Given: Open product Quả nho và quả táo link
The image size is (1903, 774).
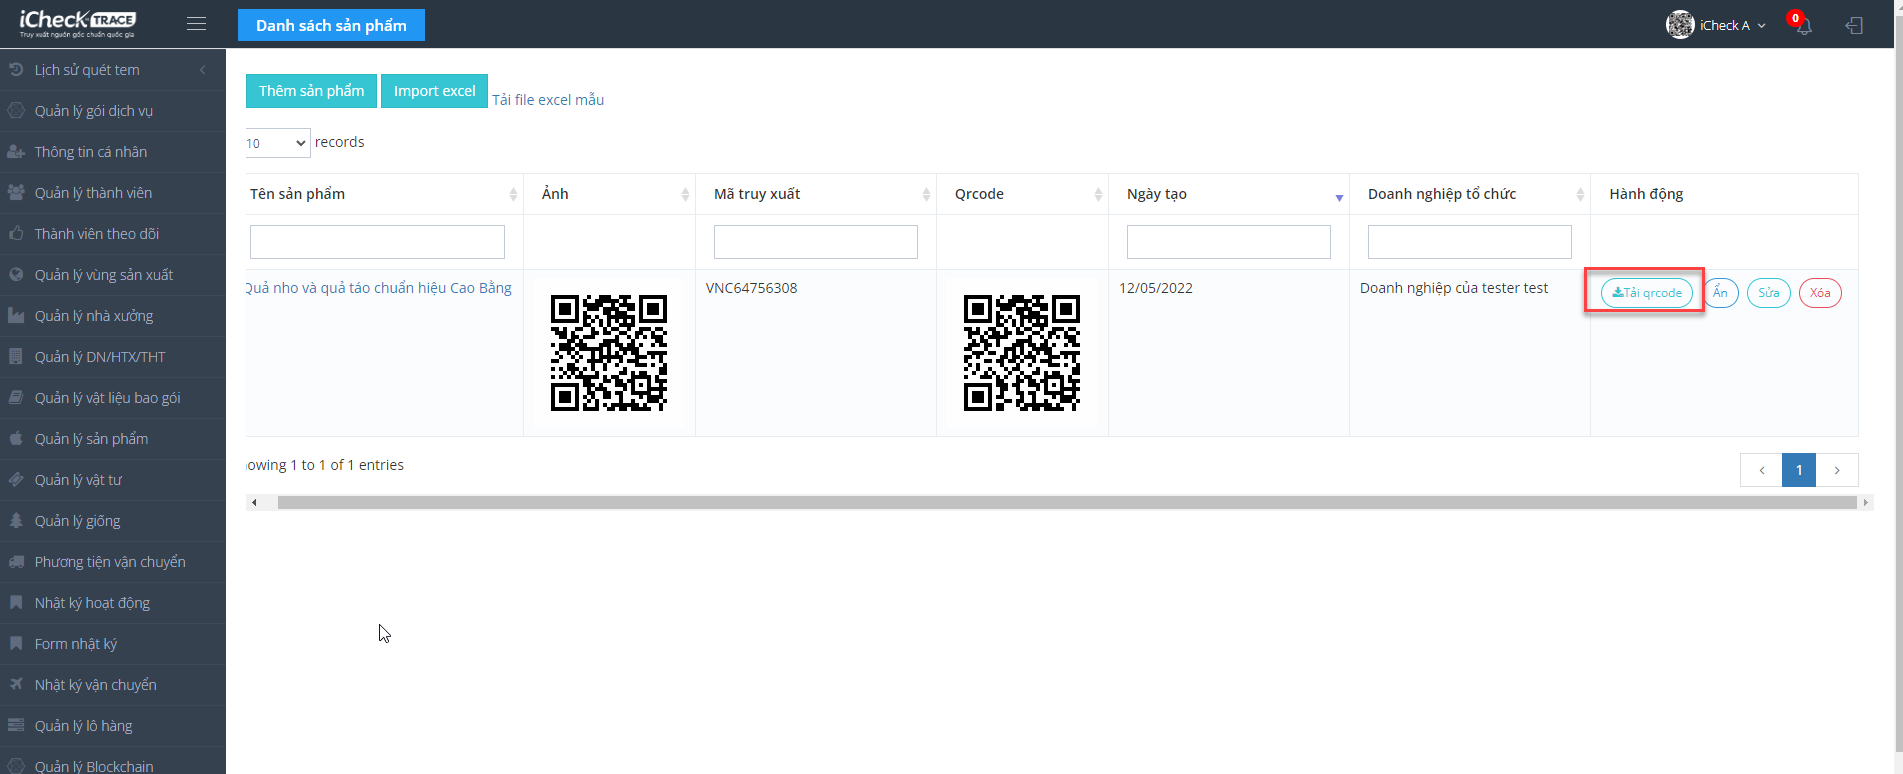Looking at the screenshot, I should pos(379,288).
